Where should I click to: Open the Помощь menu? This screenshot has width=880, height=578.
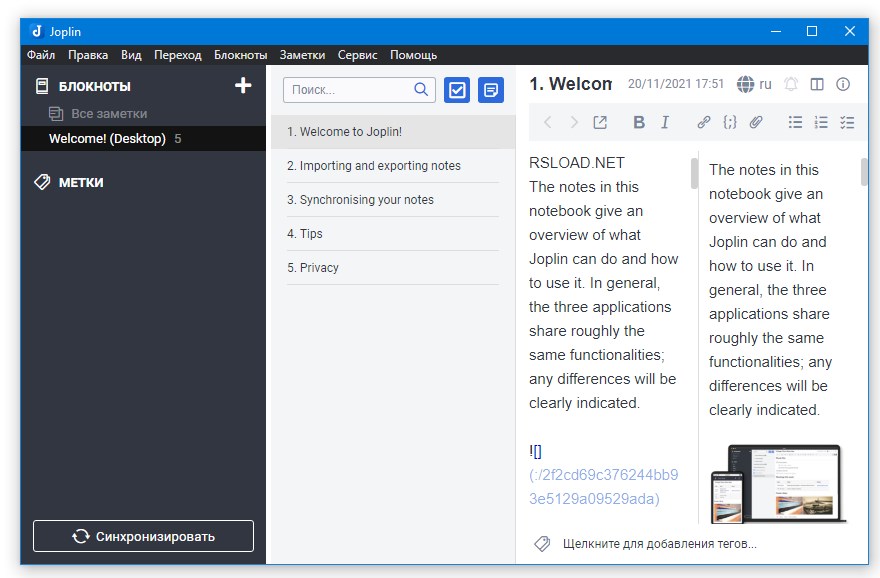click(414, 55)
